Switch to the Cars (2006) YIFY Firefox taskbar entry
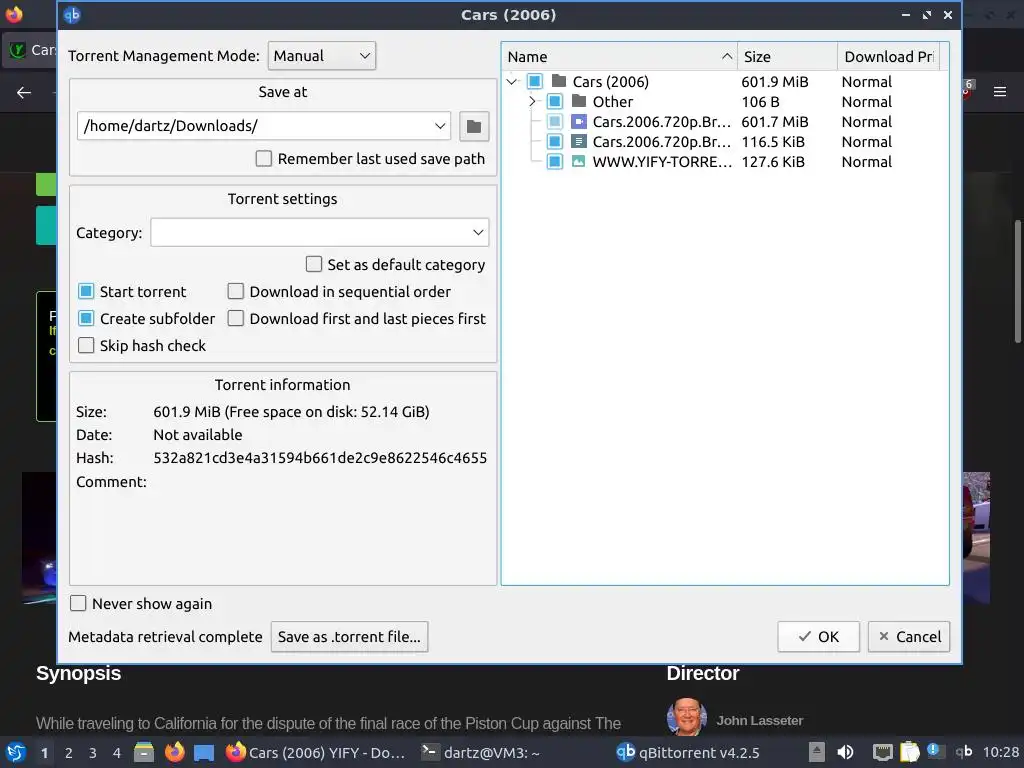This screenshot has height=768, width=1024. click(315, 752)
